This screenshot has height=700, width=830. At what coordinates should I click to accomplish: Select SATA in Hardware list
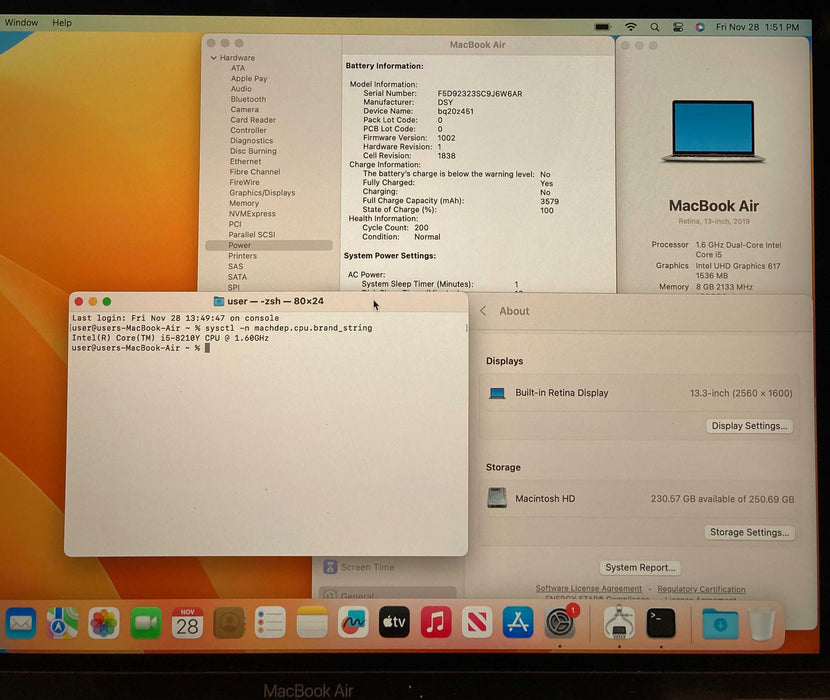(x=237, y=277)
